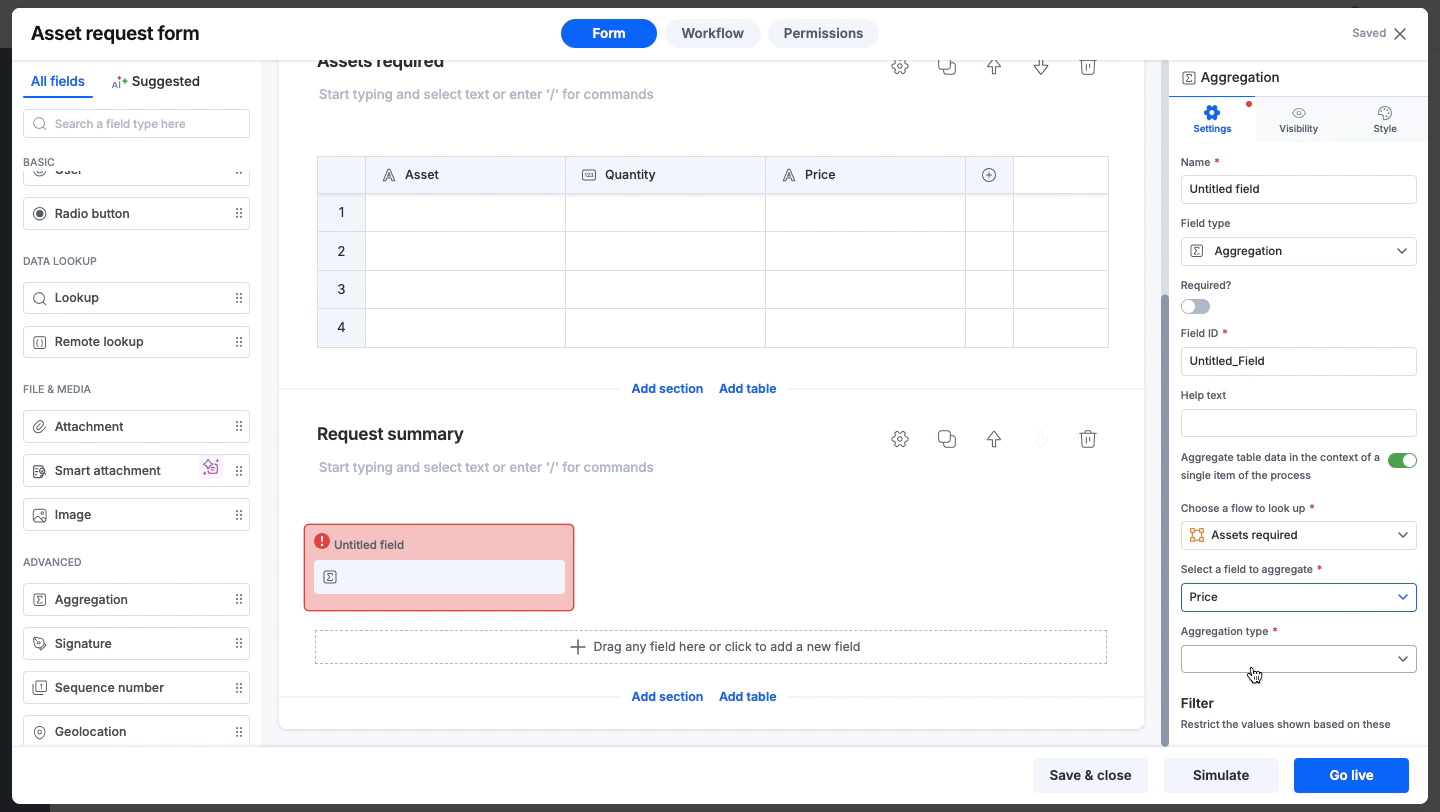The width and height of the screenshot is (1440, 812).
Task: Add a new column with plus icon
Action: (x=989, y=175)
